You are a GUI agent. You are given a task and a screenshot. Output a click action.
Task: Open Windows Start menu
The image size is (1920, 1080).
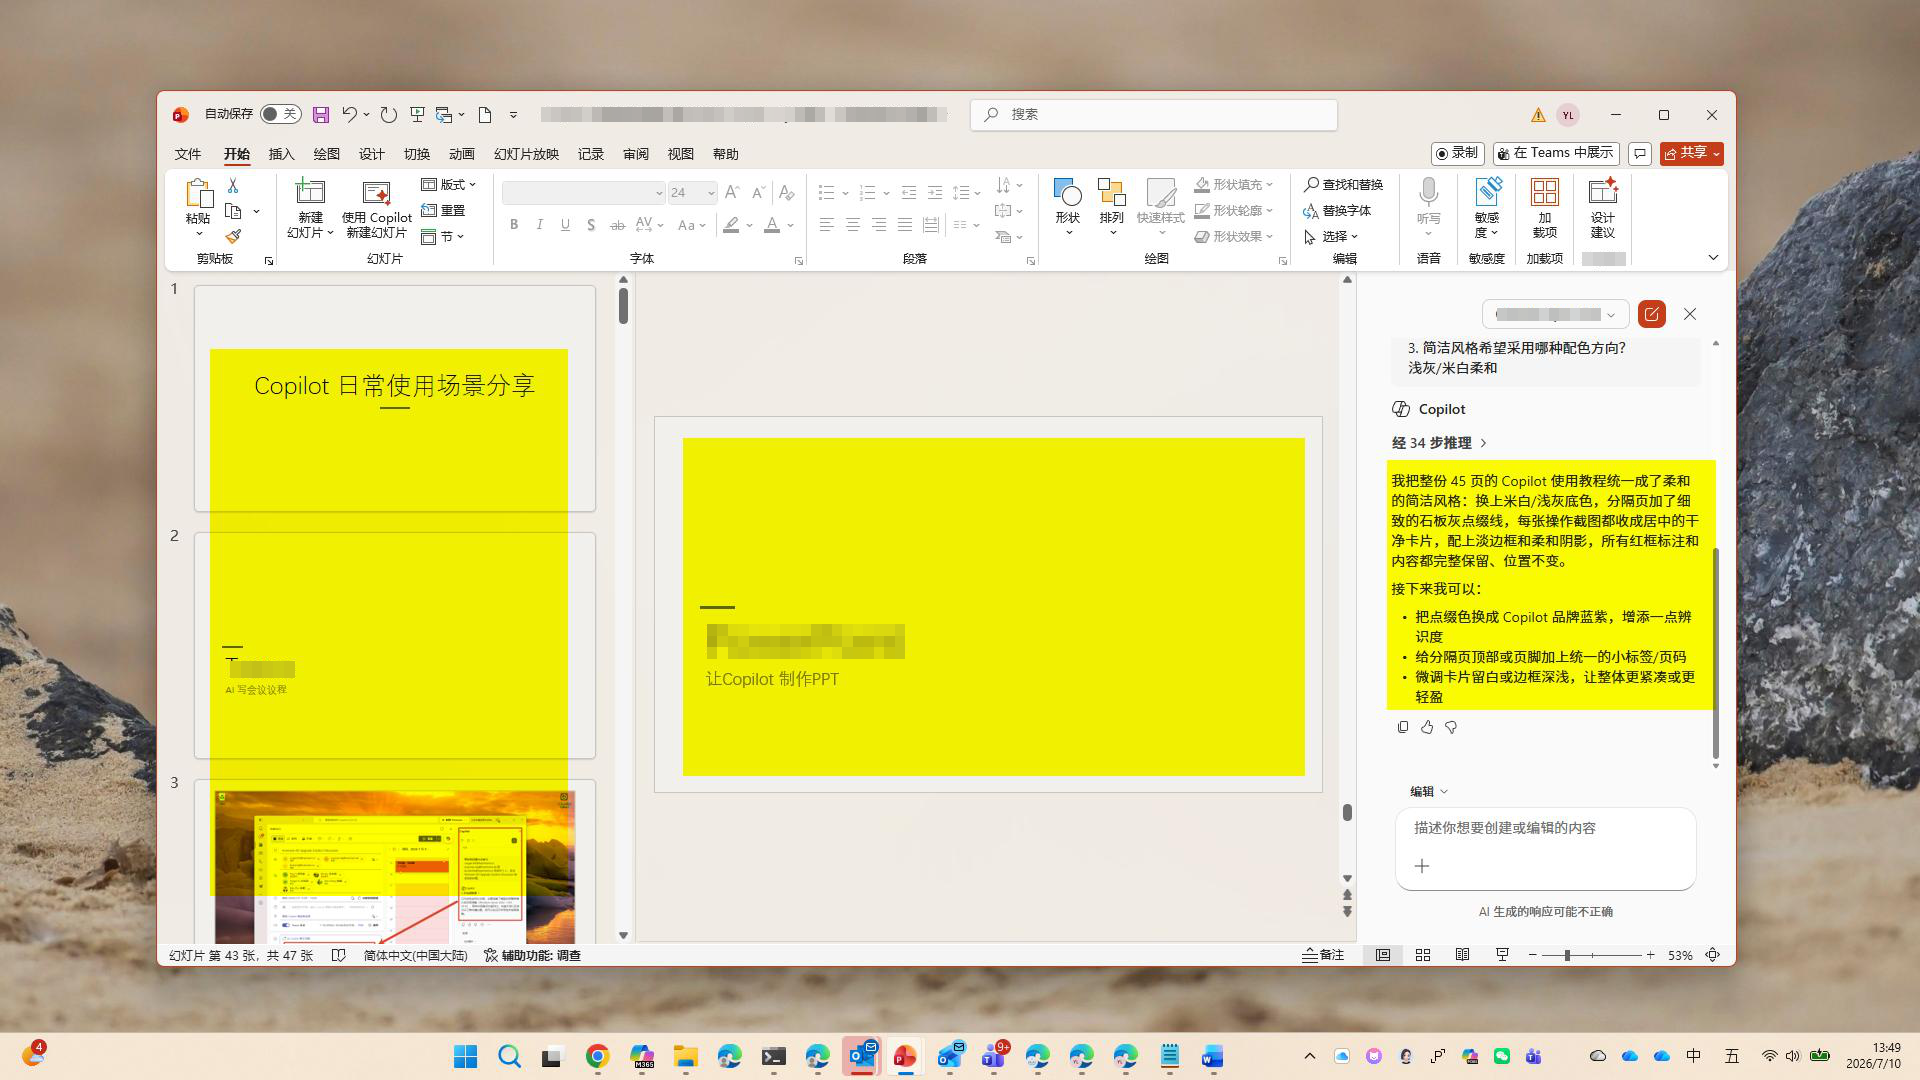(465, 1057)
